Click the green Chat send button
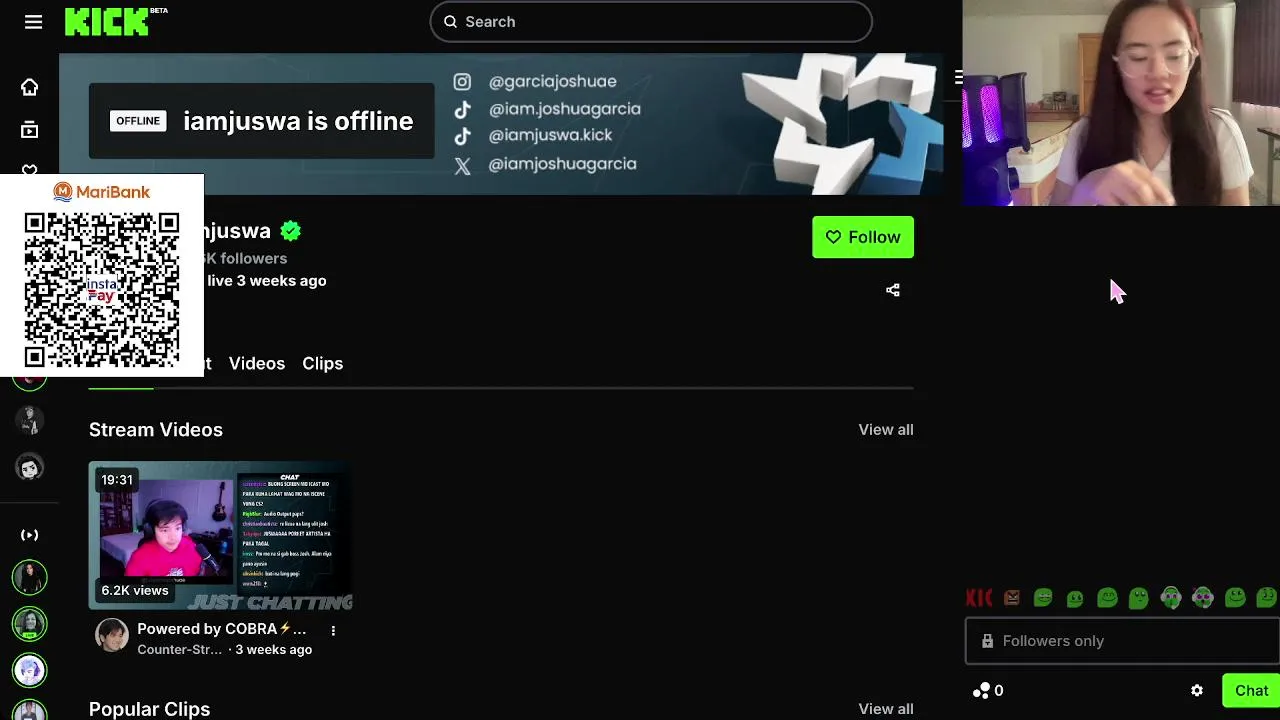Viewport: 1280px width, 720px height. (x=1251, y=690)
